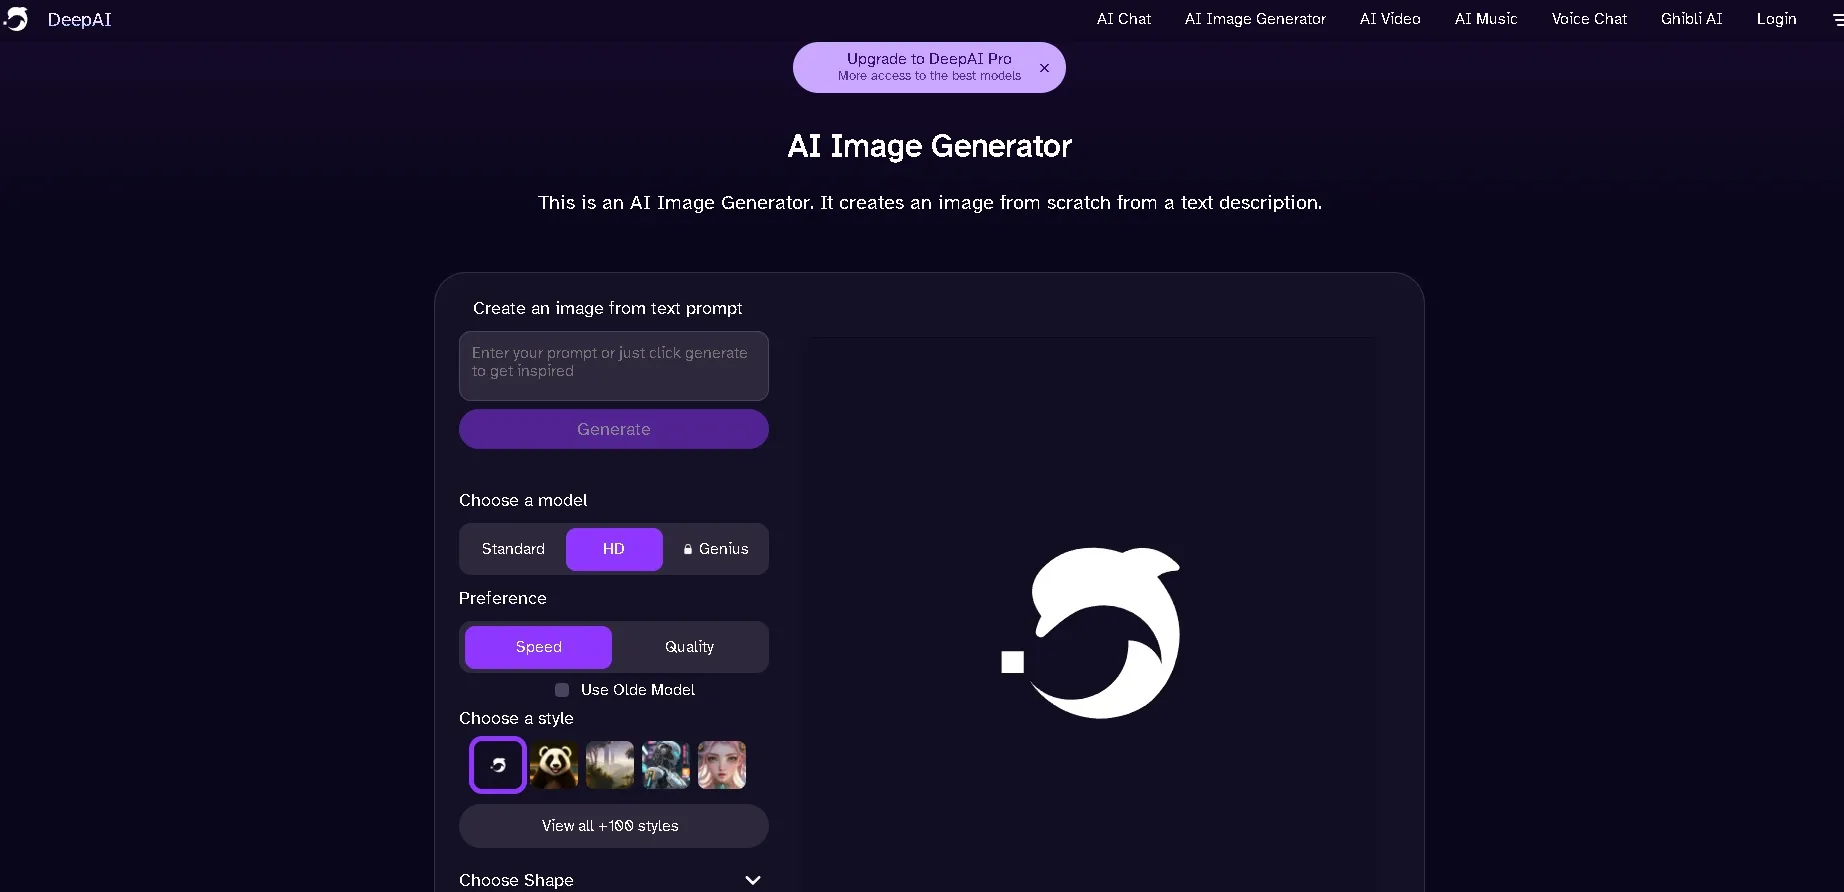Click the dolphin placeholder in image preview

(1091, 633)
